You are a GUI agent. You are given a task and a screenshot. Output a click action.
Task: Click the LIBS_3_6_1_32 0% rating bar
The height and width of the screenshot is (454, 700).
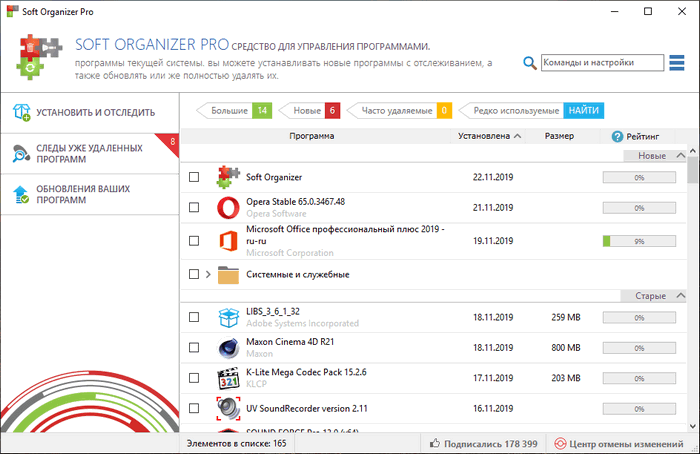(x=639, y=318)
